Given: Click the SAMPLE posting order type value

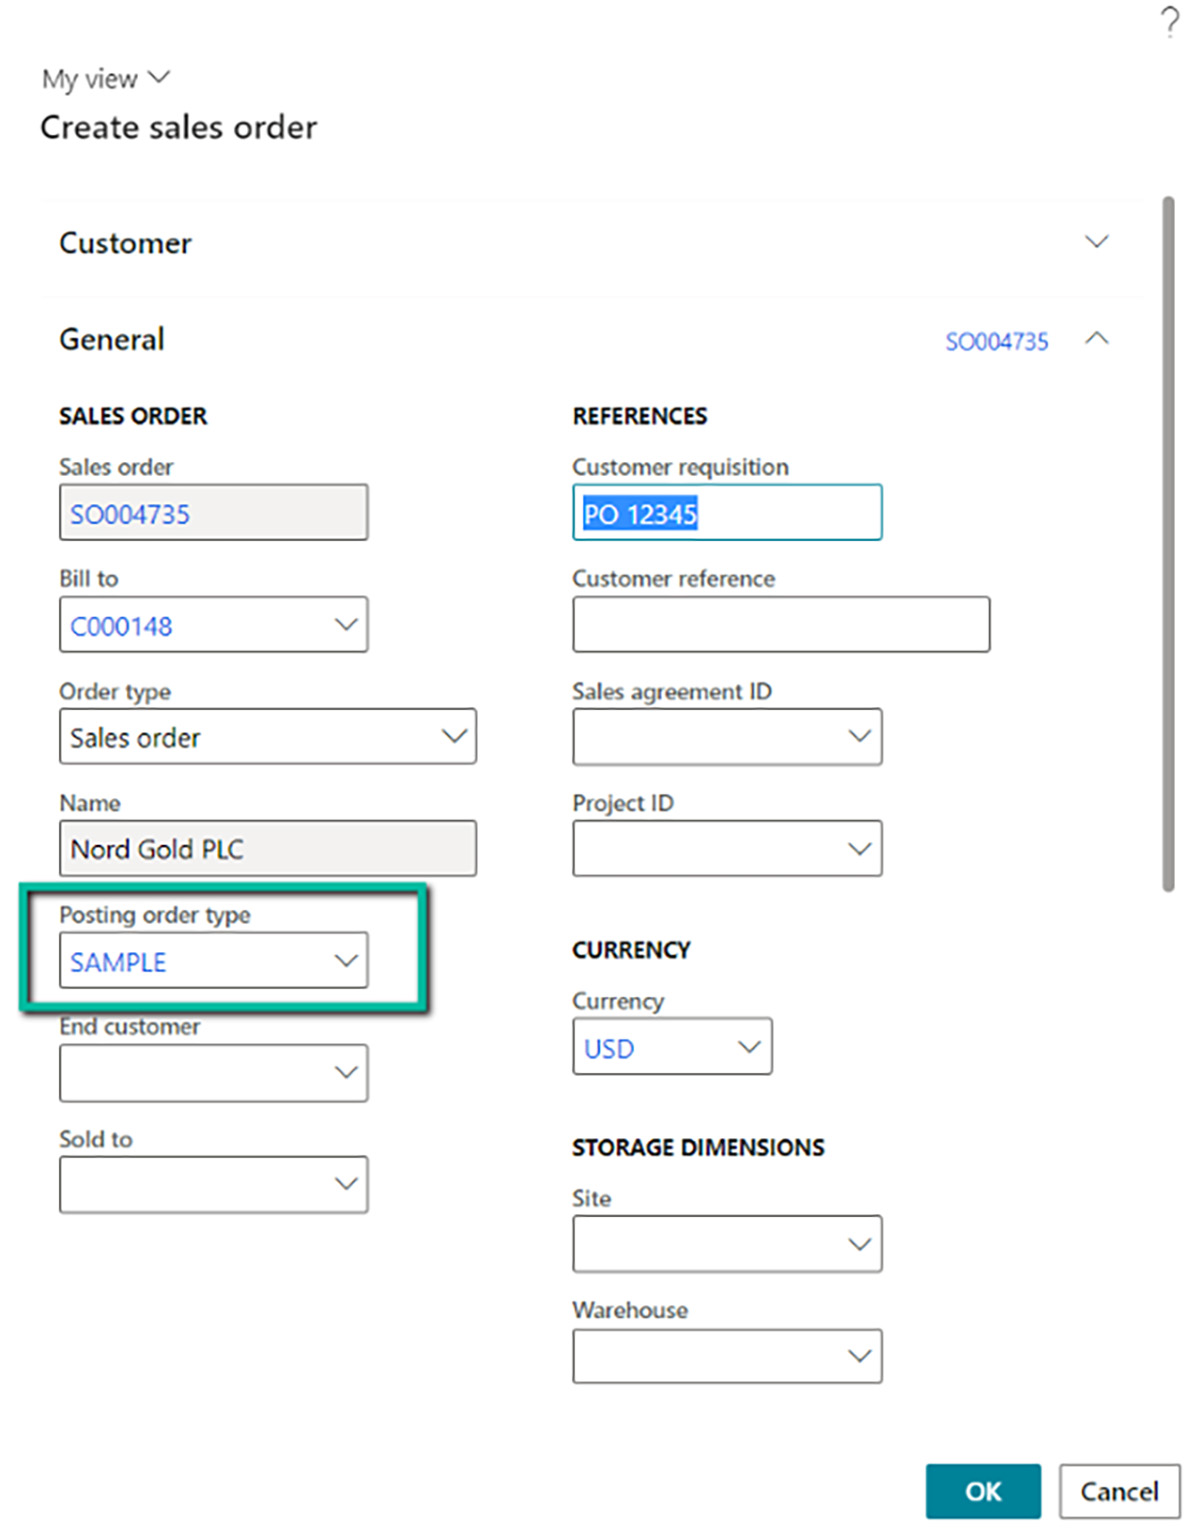Looking at the screenshot, I should click(x=118, y=963).
